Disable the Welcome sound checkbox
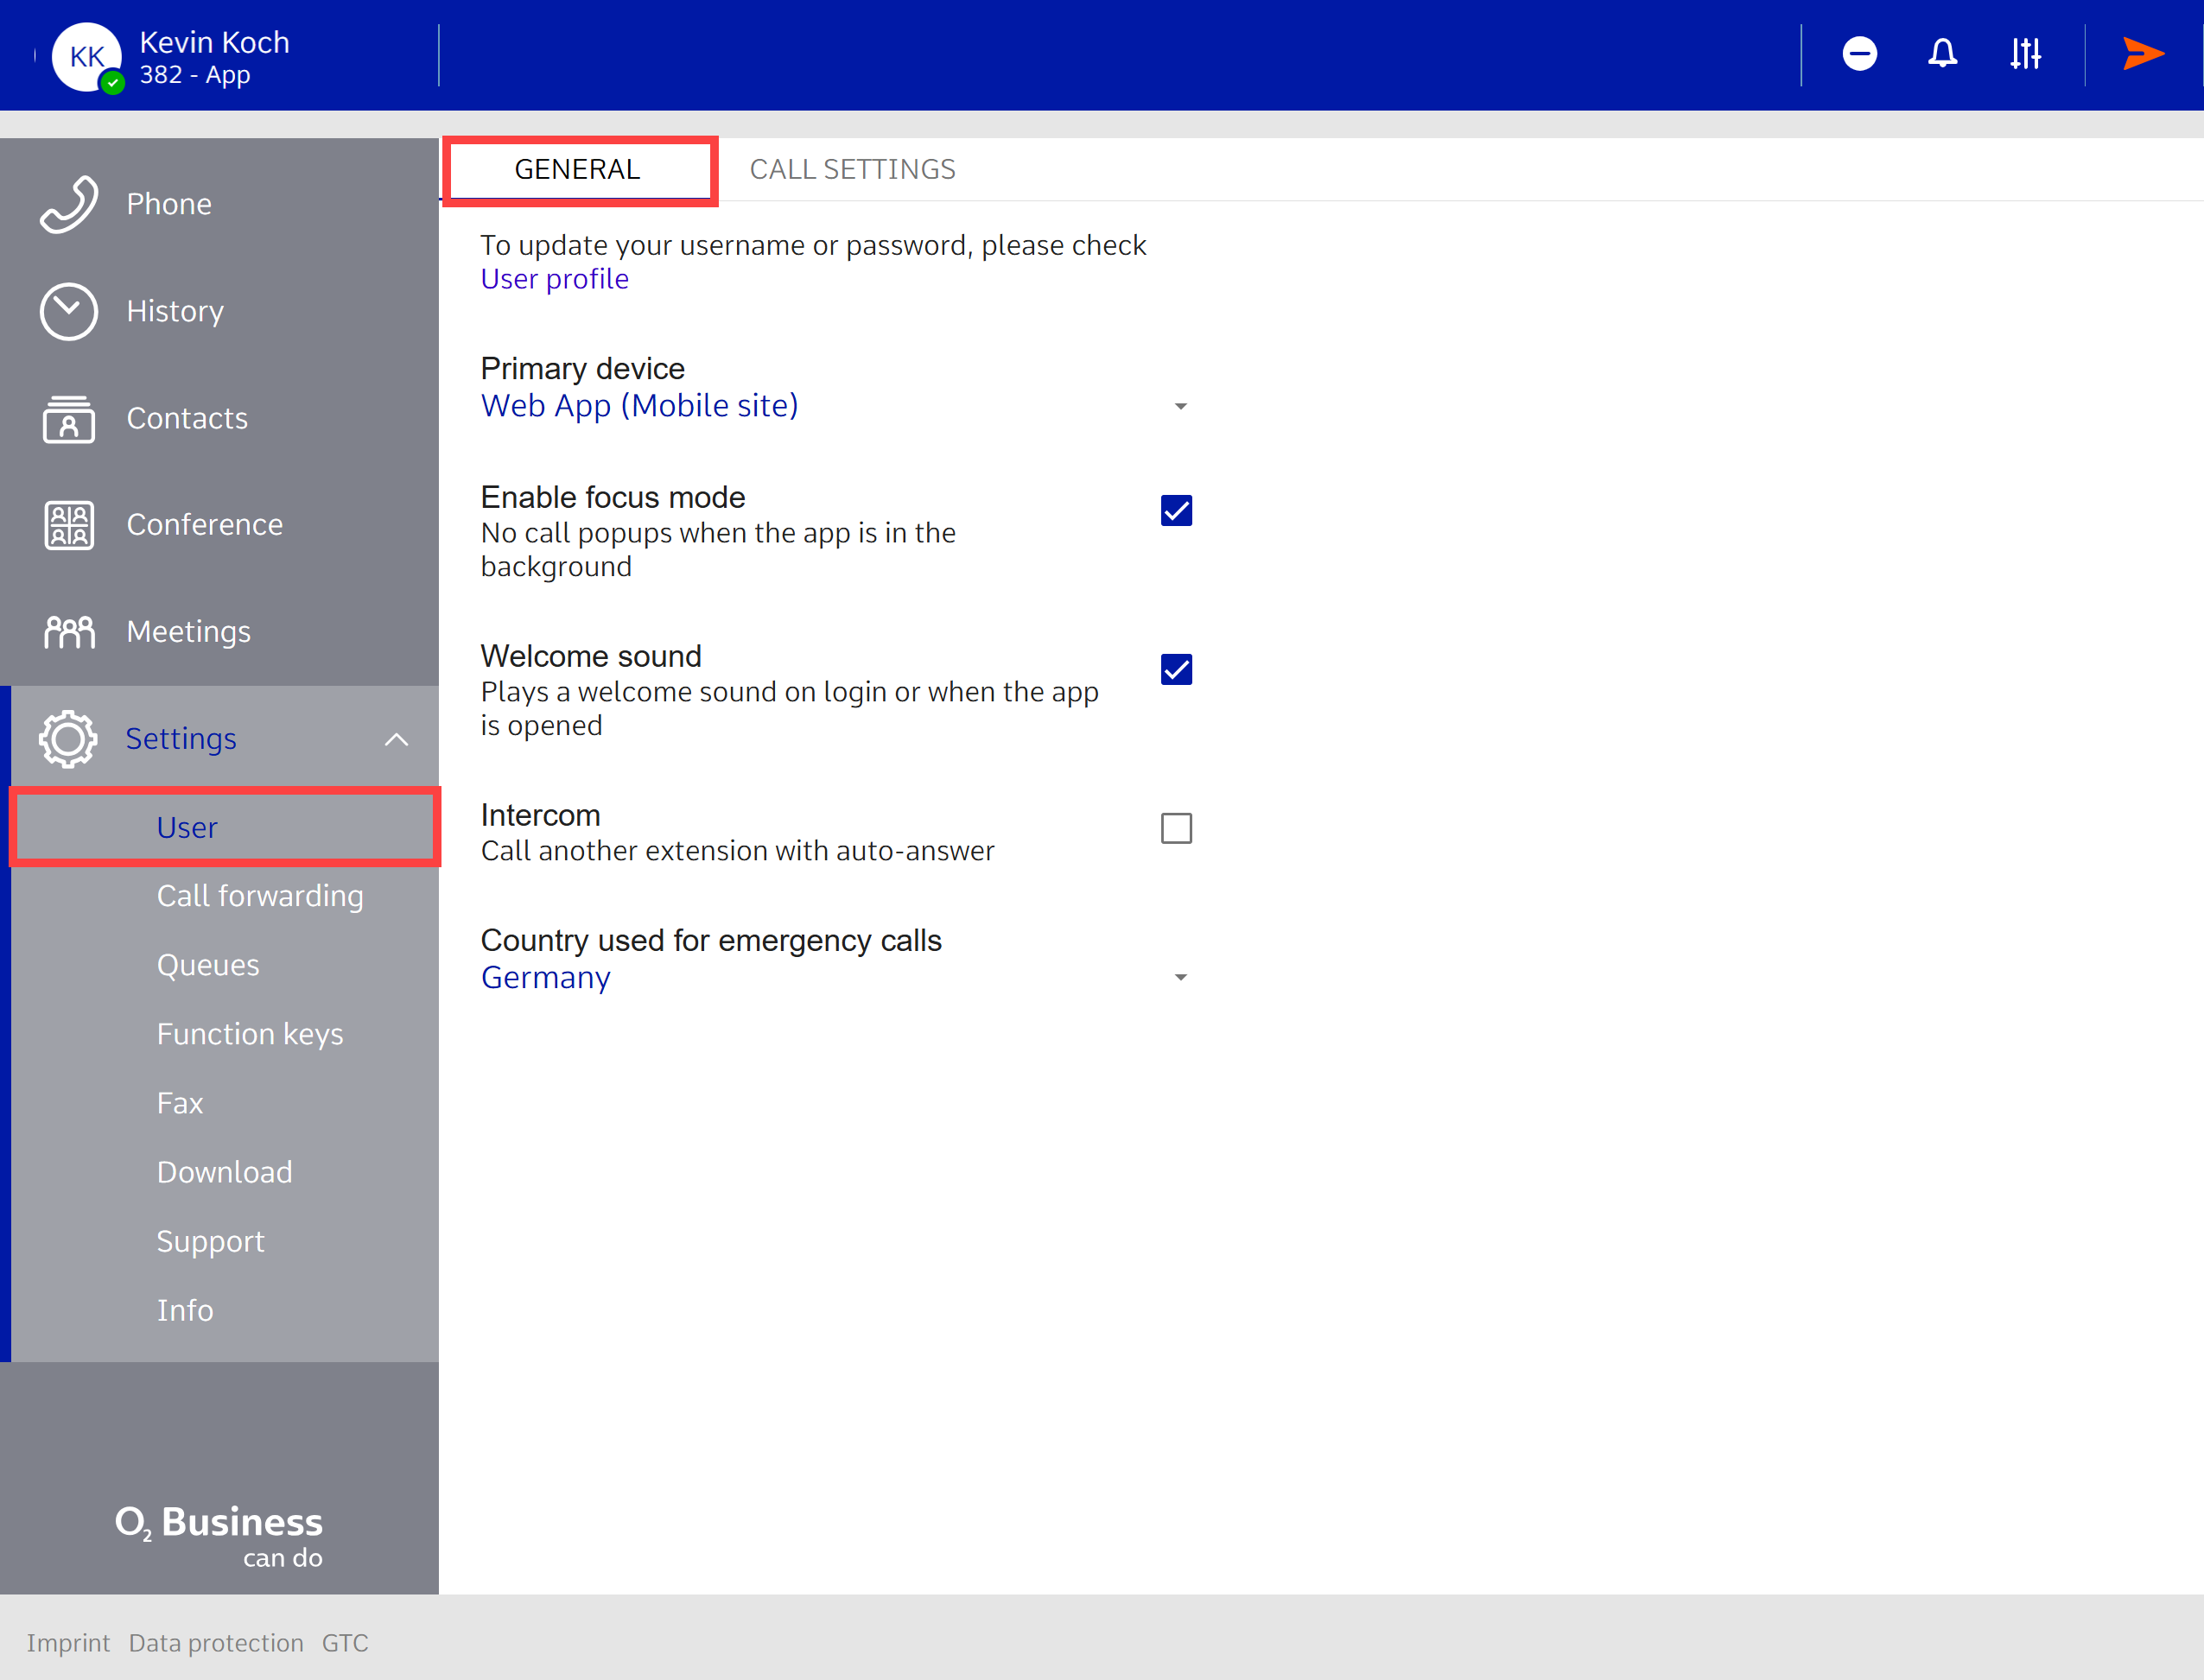The height and width of the screenshot is (1680, 2204). click(x=1176, y=670)
